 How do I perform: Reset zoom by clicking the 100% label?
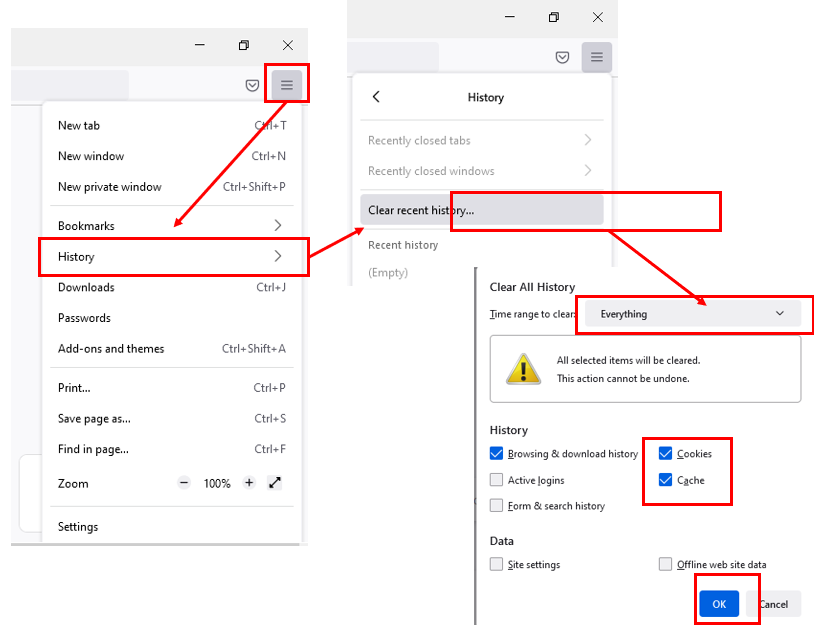pyautogui.click(x=217, y=483)
